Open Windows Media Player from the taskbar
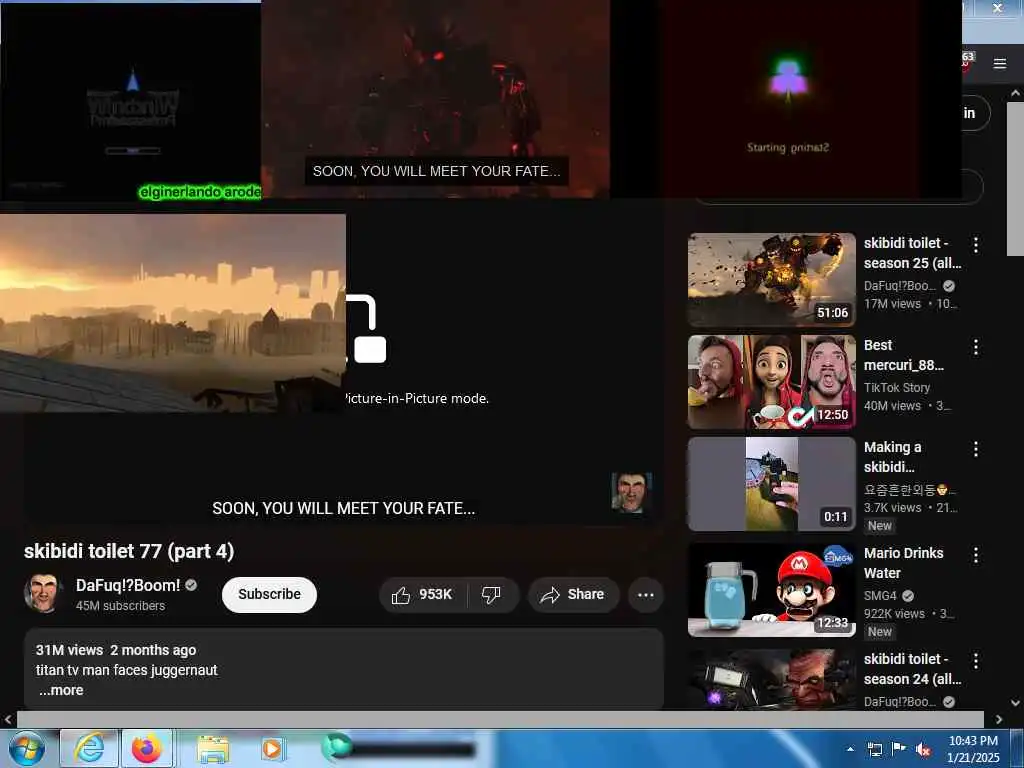Viewport: 1024px width, 768px height. click(272, 749)
